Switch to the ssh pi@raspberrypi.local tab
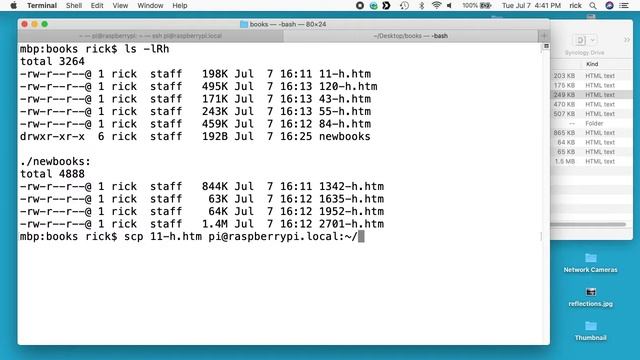Viewport: 640px width, 360px height. pos(151,36)
